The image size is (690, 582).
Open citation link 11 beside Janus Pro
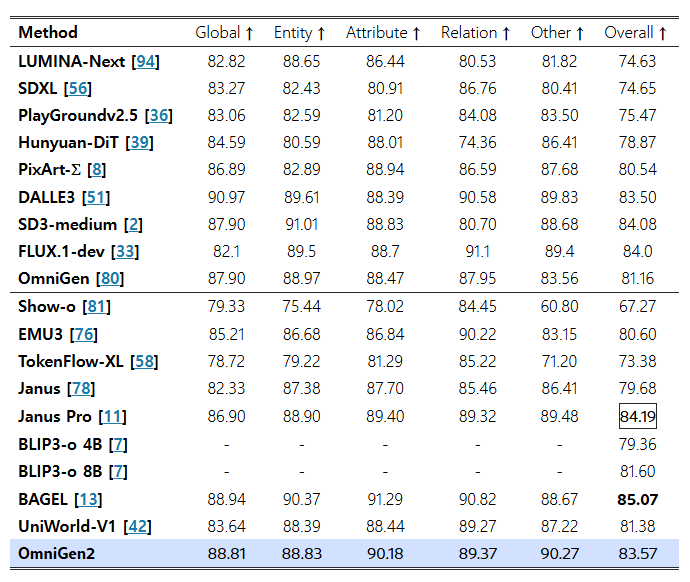click(113, 416)
